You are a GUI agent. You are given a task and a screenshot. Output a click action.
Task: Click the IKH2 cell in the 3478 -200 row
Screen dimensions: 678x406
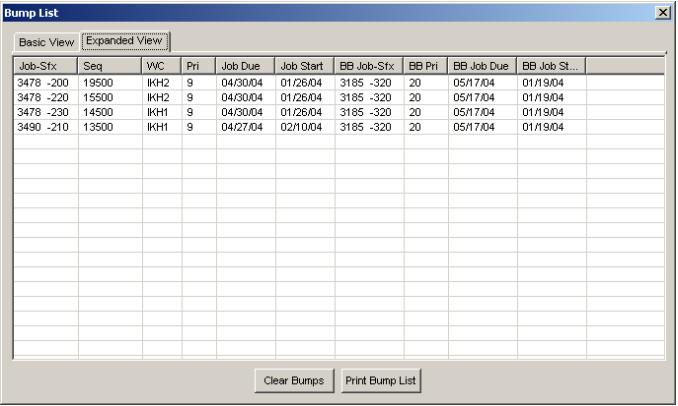click(x=162, y=83)
